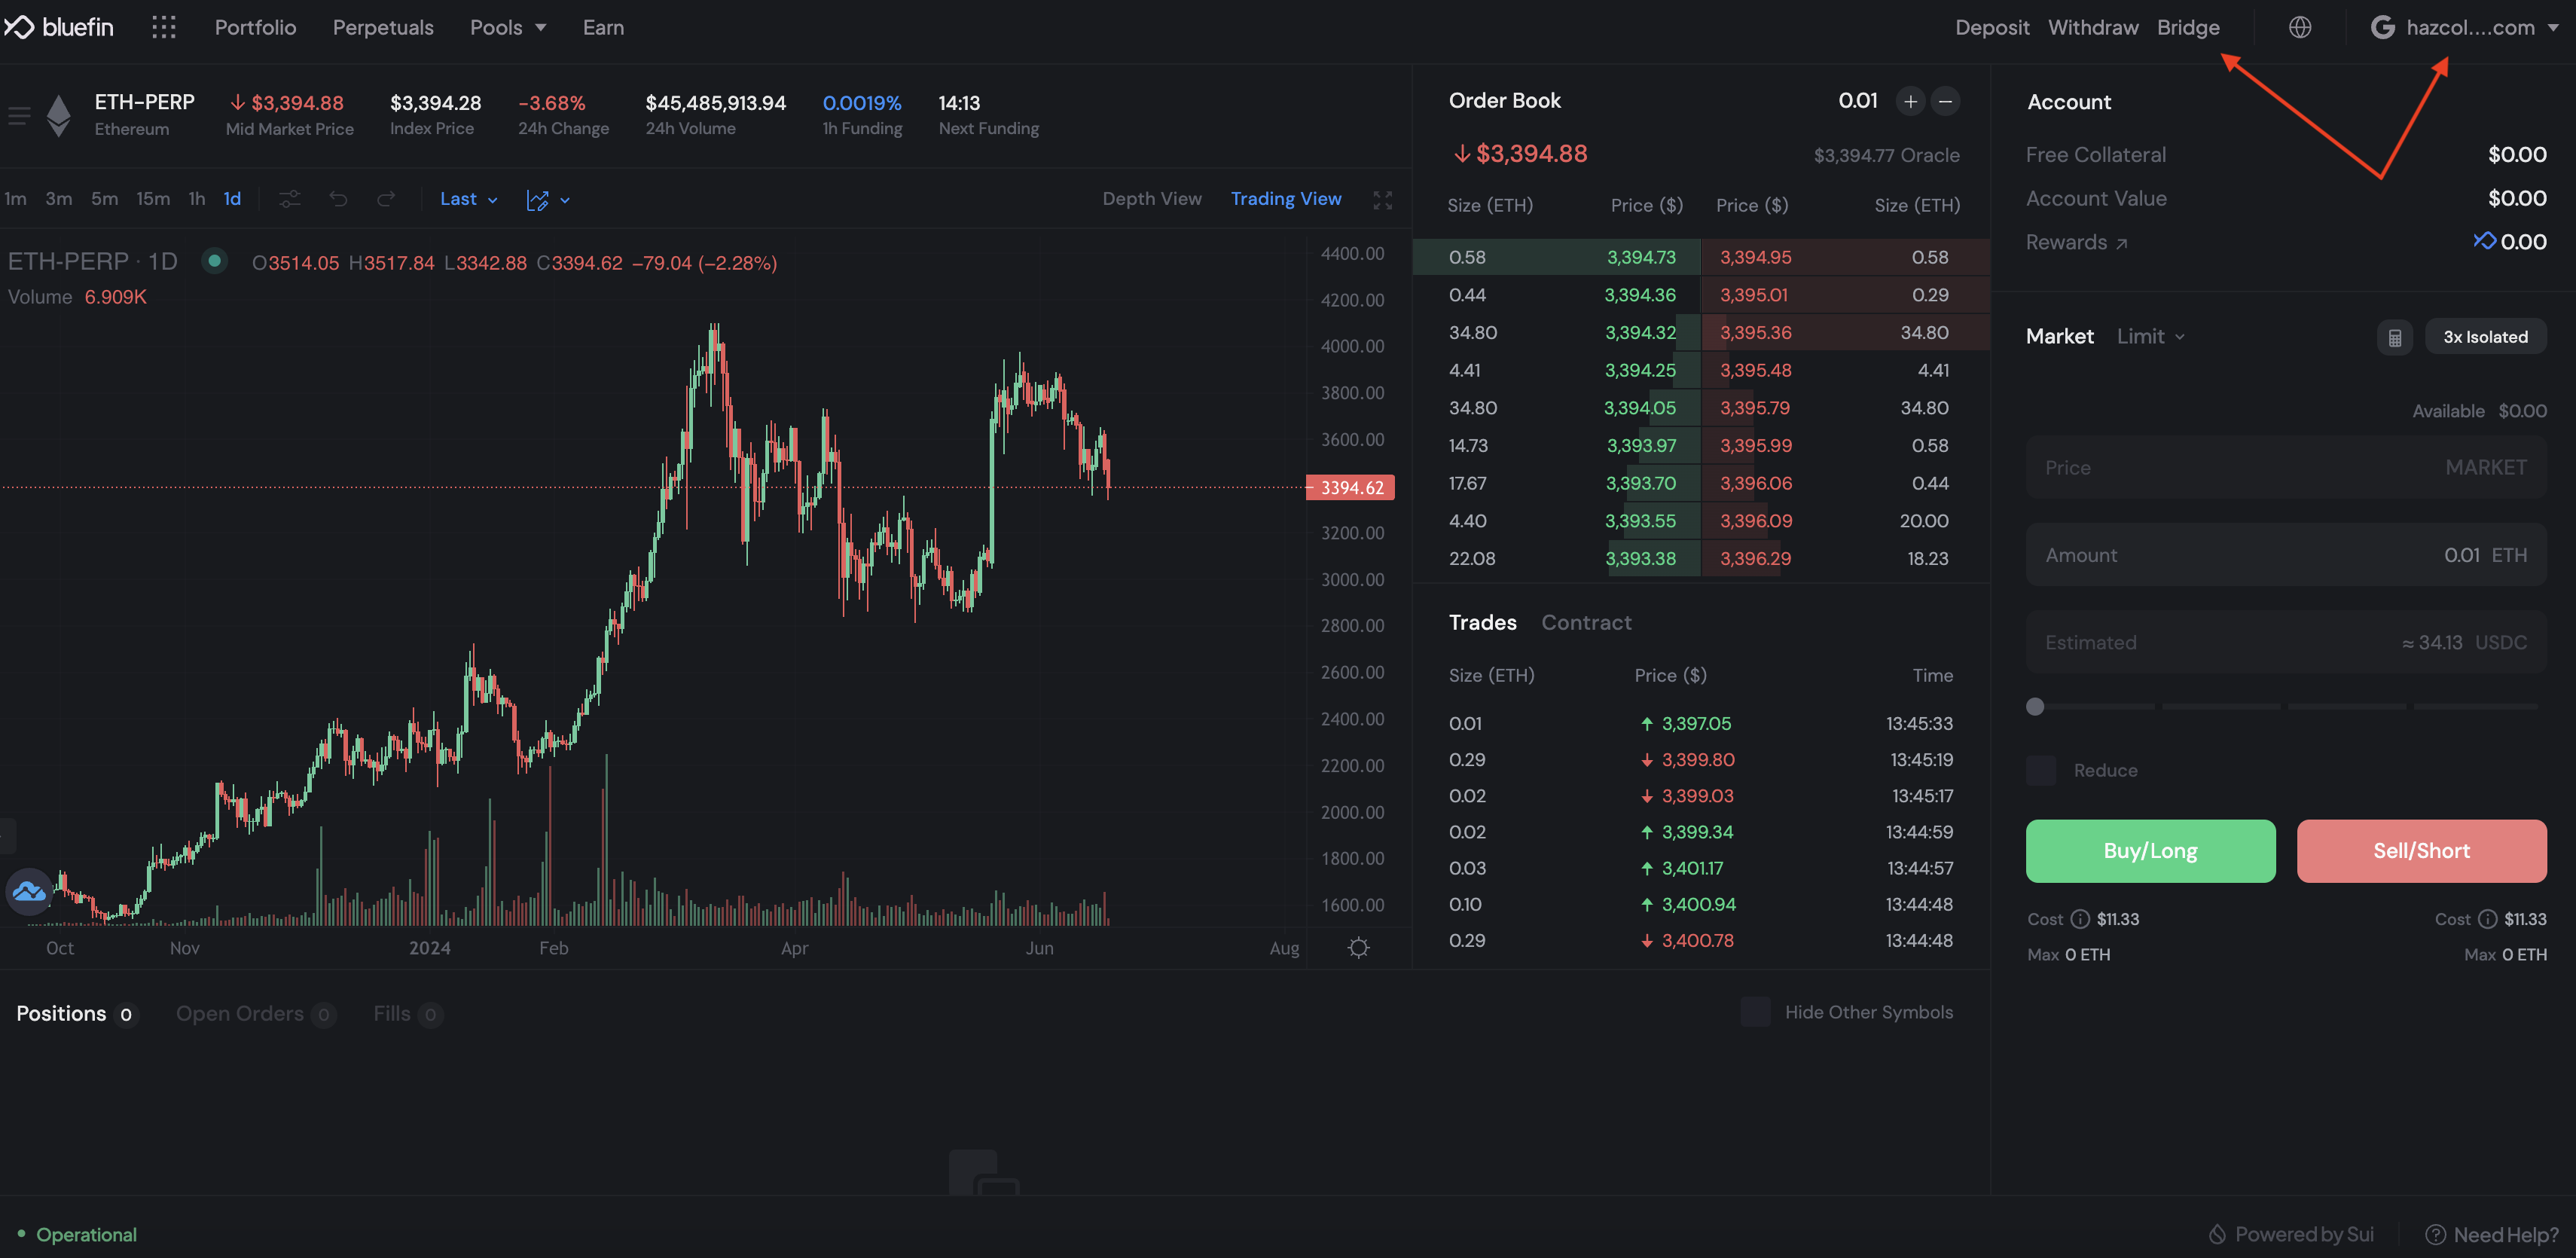Open chart settings gear icon

pos(1358,947)
